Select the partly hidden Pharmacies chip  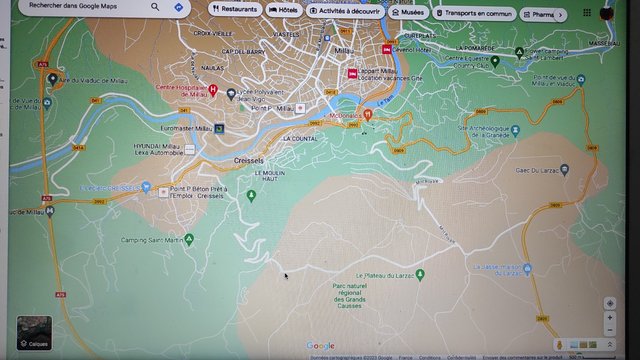pyautogui.click(x=539, y=14)
